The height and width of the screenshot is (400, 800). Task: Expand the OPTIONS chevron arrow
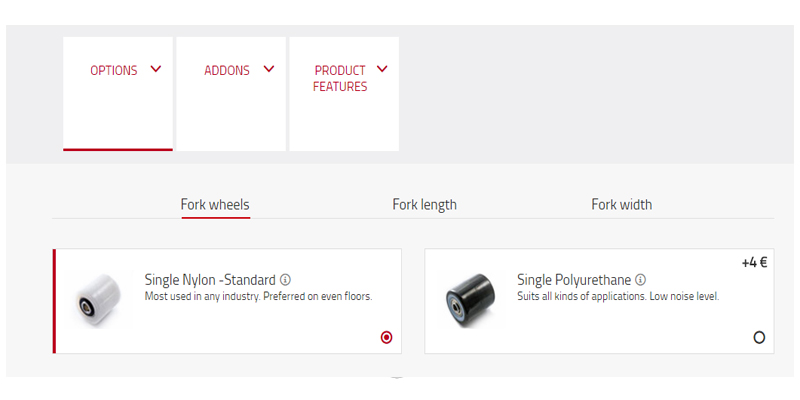click(x=155, y=69)
